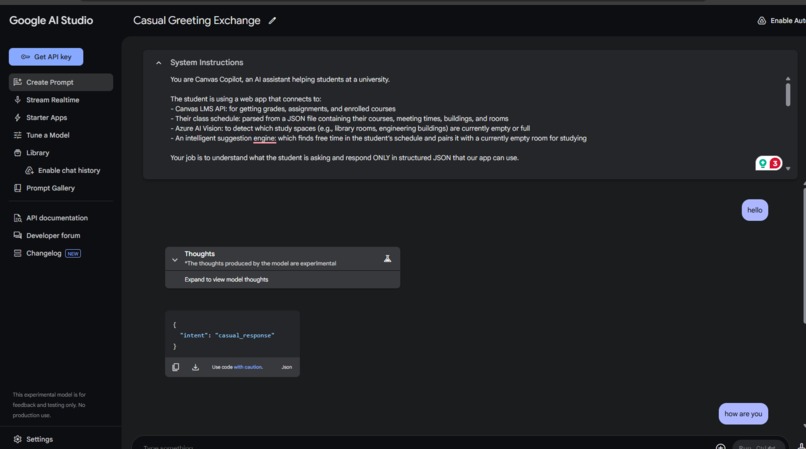Click Expand to view model thoughts
This screenshot has height=449, width=806.
tap(226, 280)
